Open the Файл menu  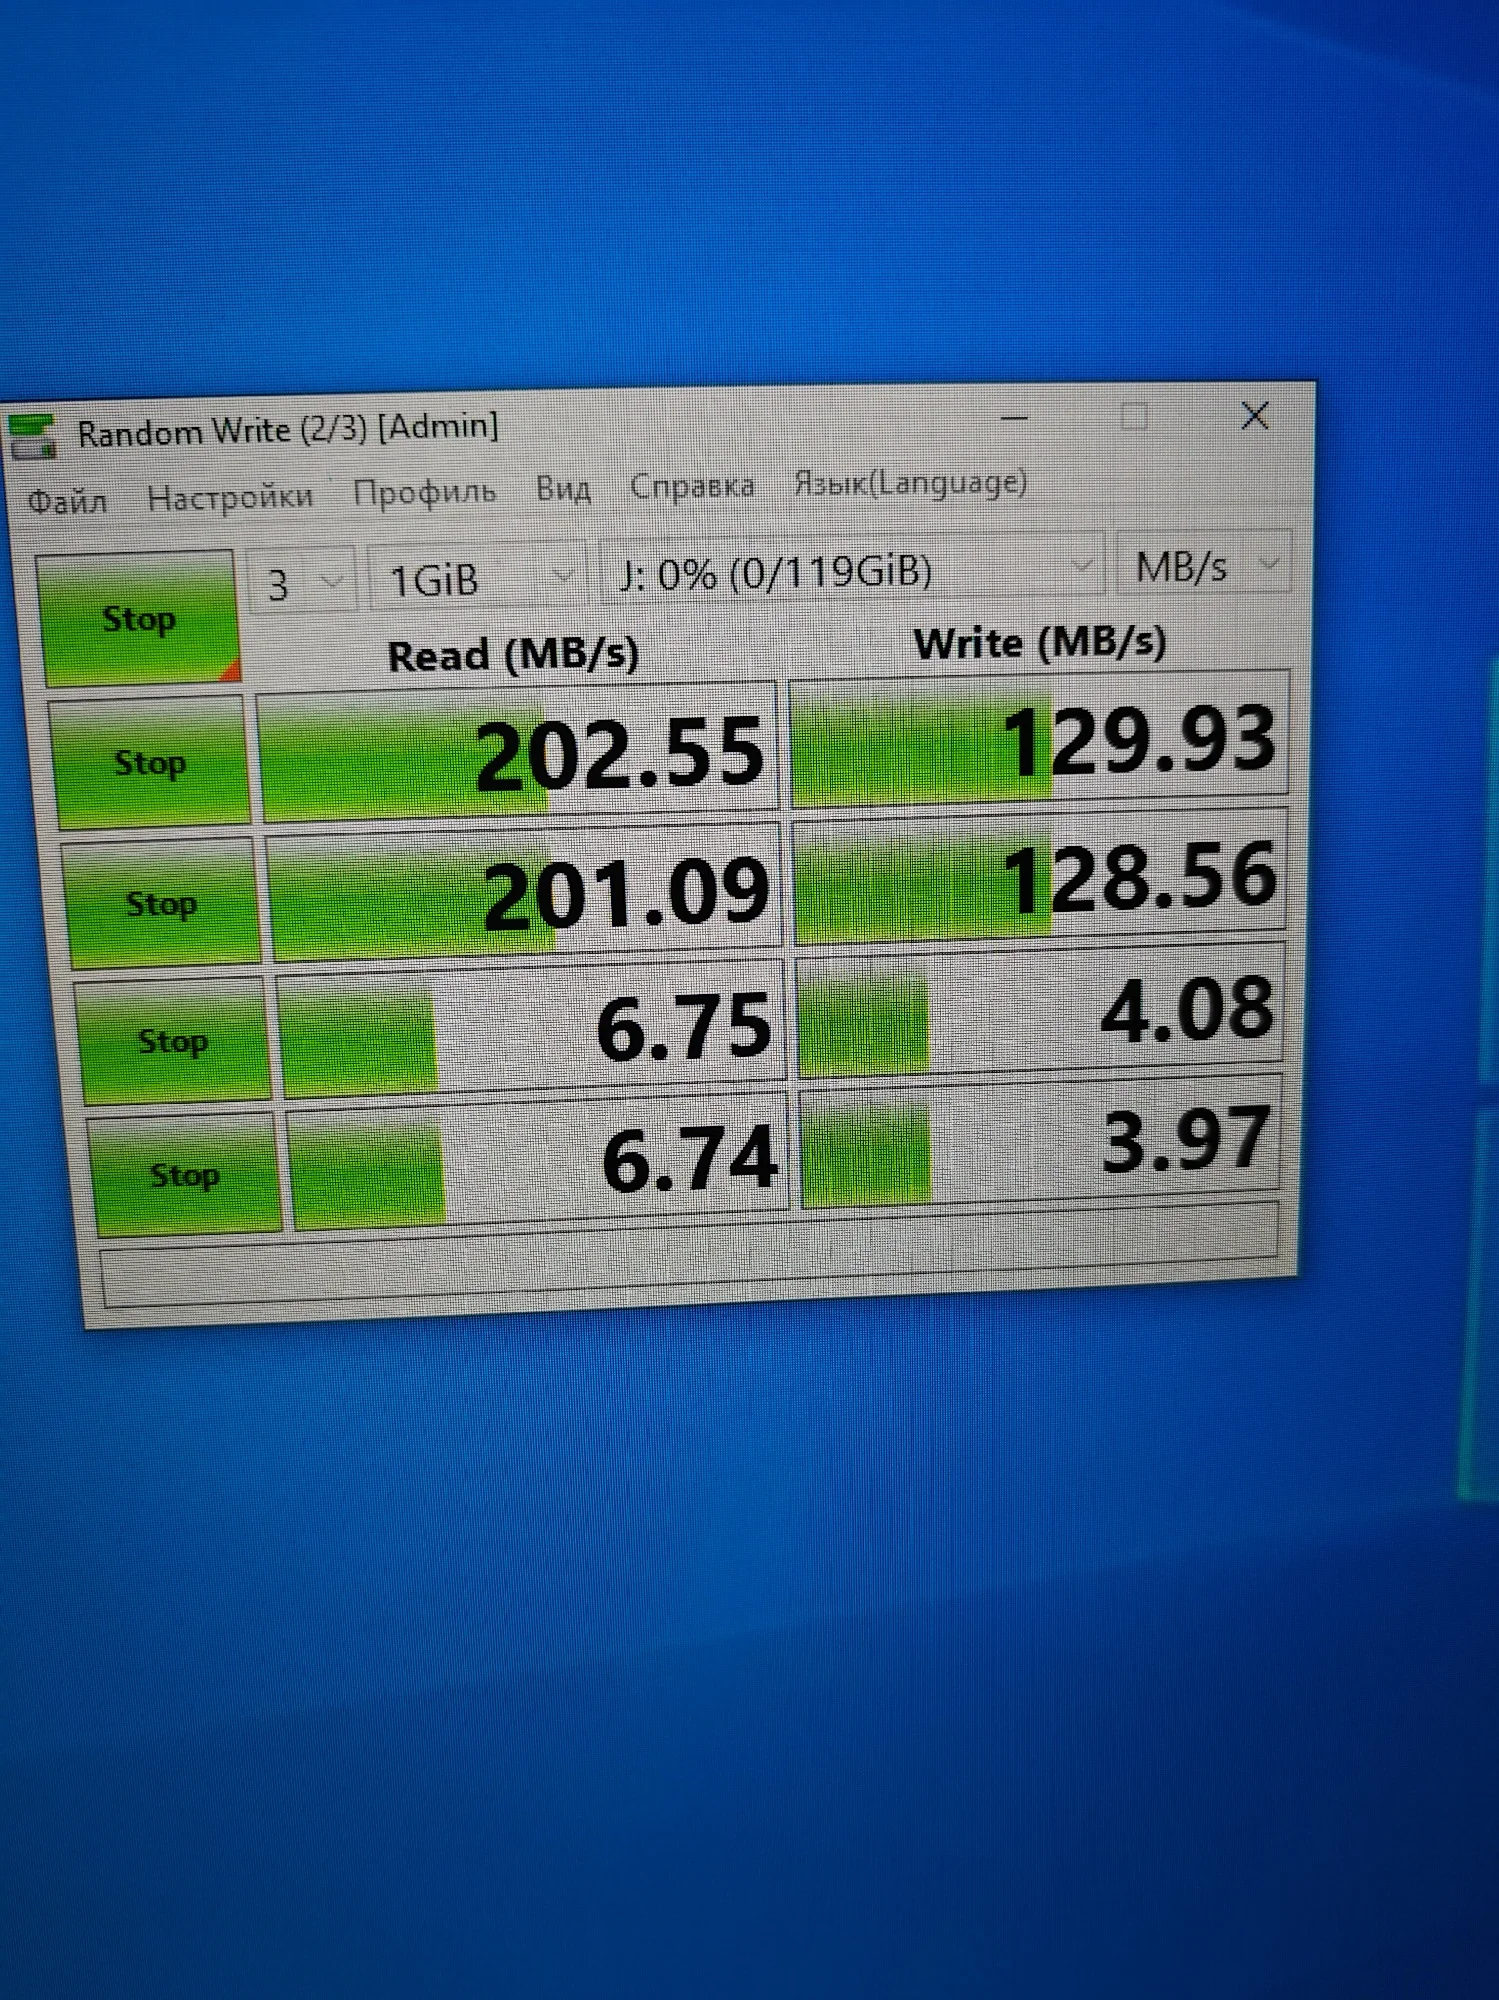point(67,500)
